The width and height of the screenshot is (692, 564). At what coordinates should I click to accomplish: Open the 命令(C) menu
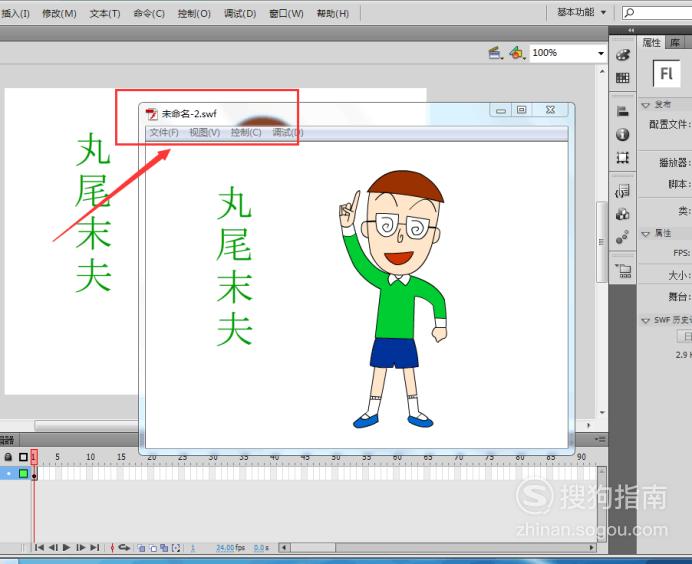point(149,13)
